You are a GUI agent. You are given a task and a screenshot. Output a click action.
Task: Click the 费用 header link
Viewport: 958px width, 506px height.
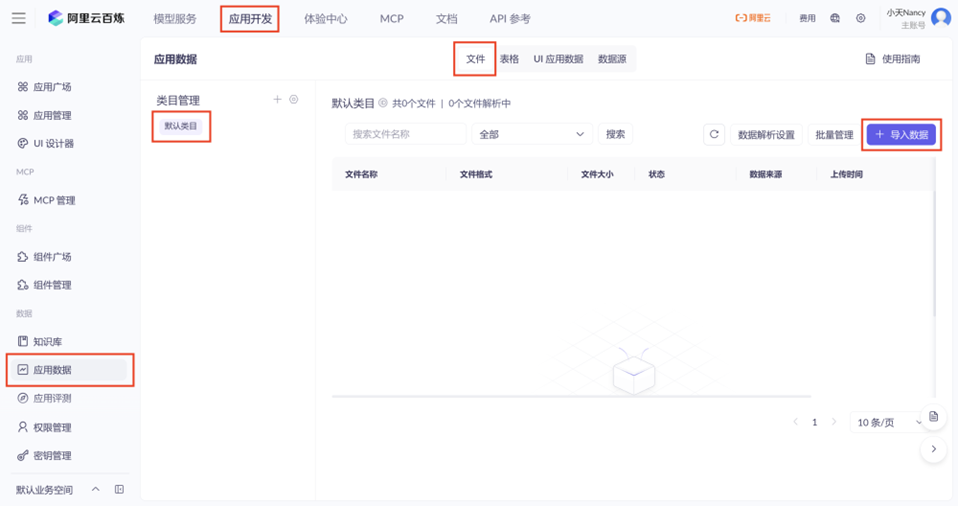tap(807, 18)
